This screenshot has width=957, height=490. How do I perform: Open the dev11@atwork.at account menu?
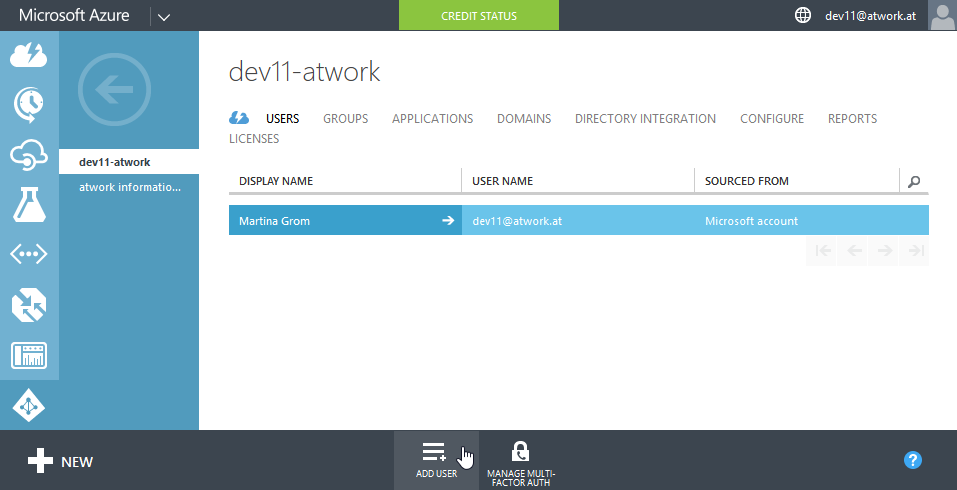(x=870, y=16)
